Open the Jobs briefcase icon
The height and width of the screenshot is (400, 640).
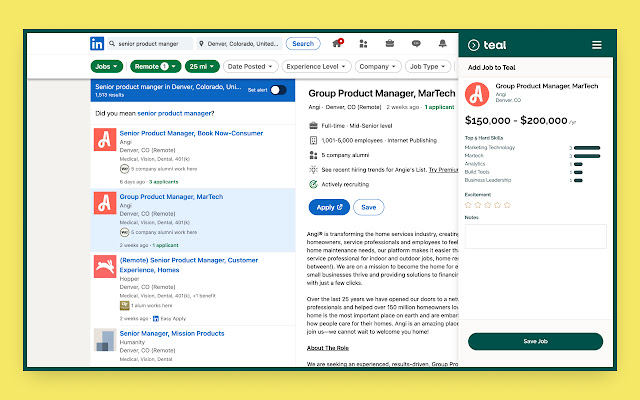point(390,43)
